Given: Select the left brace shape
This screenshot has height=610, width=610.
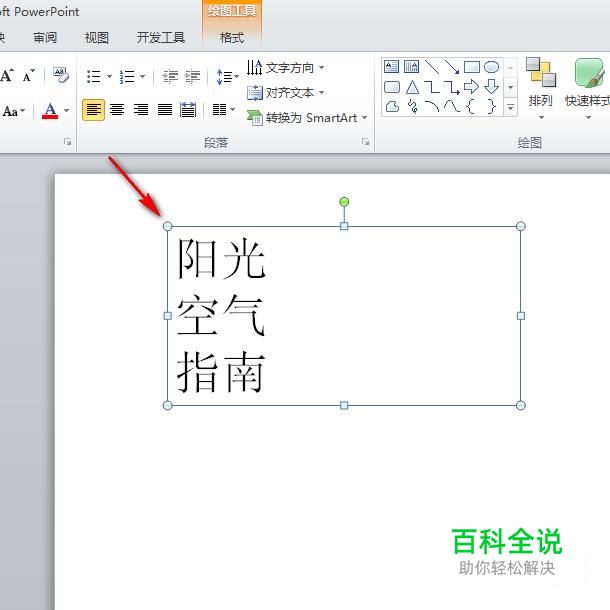Looking at the screenshot, I should click(471, 106).
